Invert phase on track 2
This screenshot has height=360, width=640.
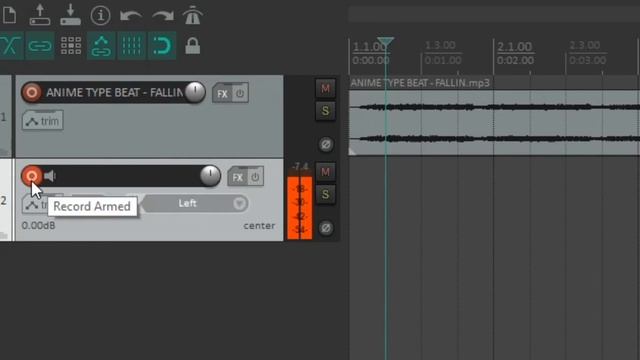(x=326, y=228)
